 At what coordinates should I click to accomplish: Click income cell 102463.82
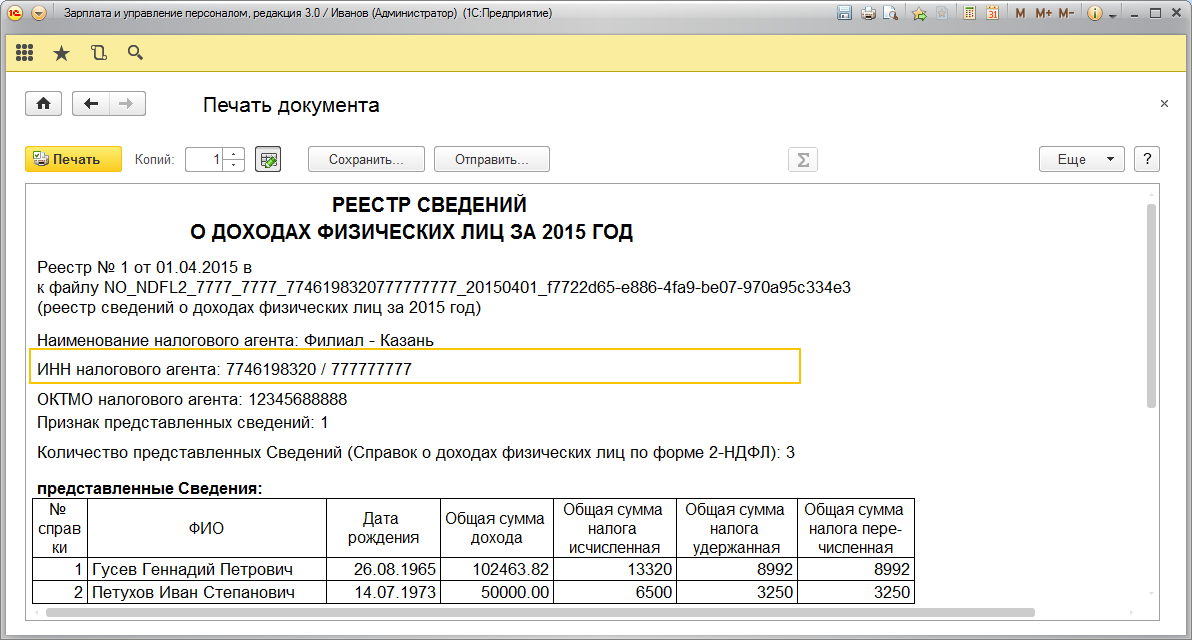496,569
